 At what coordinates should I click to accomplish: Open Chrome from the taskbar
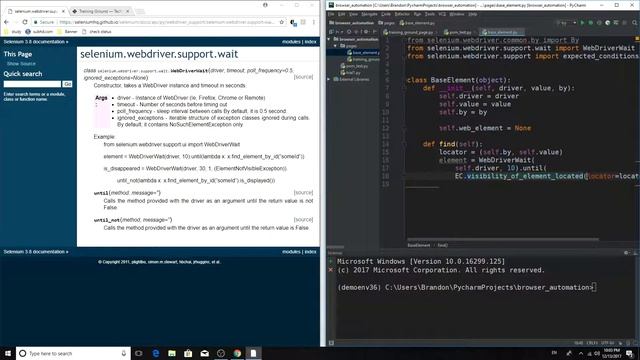tap(237, 353)
